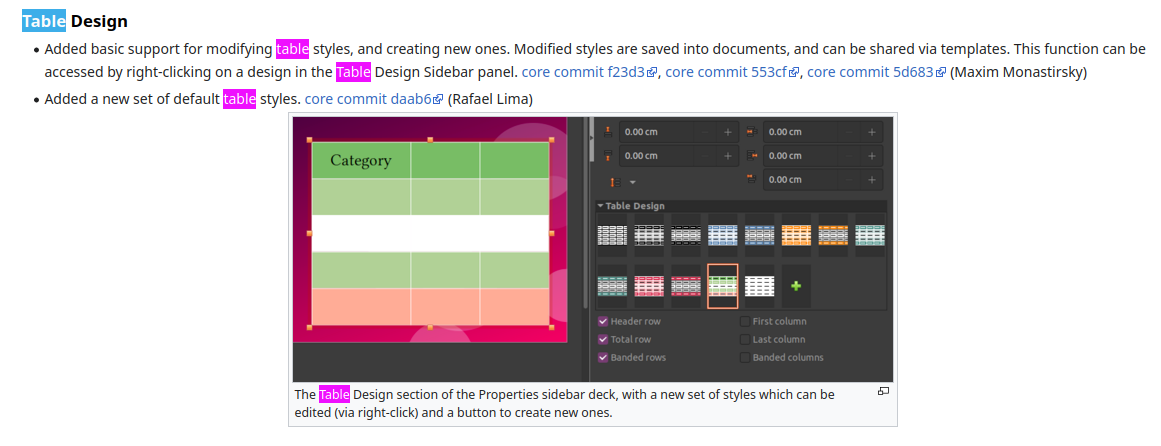
Task: Click the Category header cell in table
Action: click(x=361, y=161)
